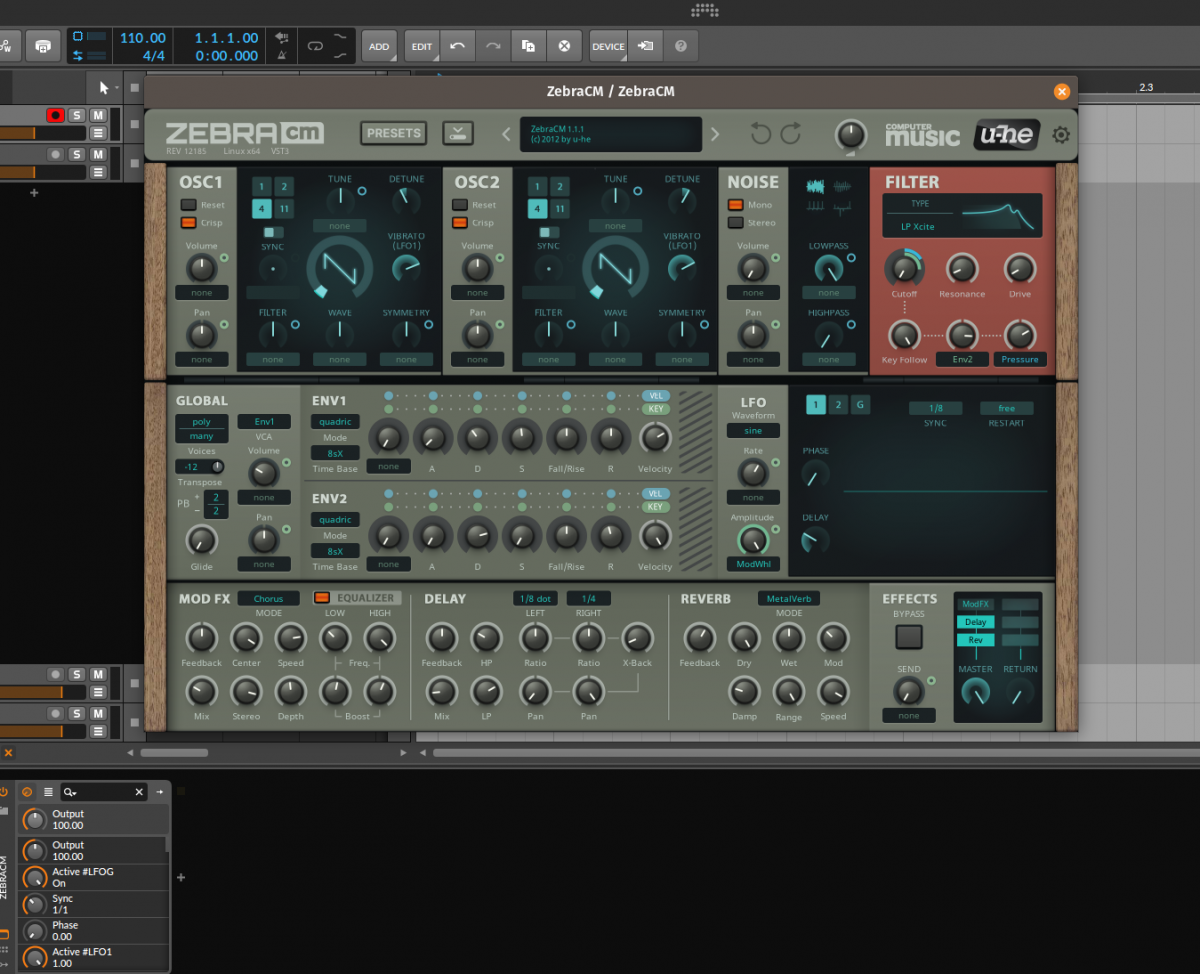Click the arrow-into-box icon beside DEVICE
Image resolution: width=1200 pixels, height=974 pixels.
(646, 46)
